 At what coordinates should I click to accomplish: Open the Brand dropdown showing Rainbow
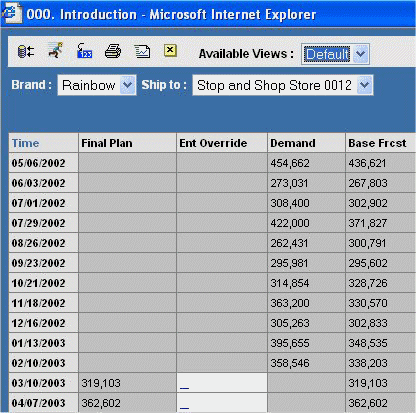click(97, 85)
